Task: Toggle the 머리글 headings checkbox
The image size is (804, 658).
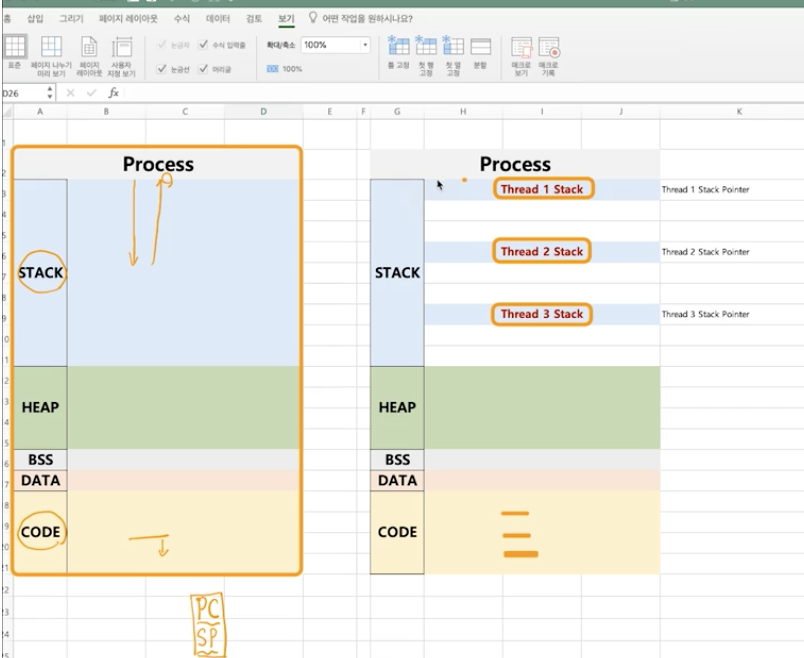Action: tap(204, 69)
